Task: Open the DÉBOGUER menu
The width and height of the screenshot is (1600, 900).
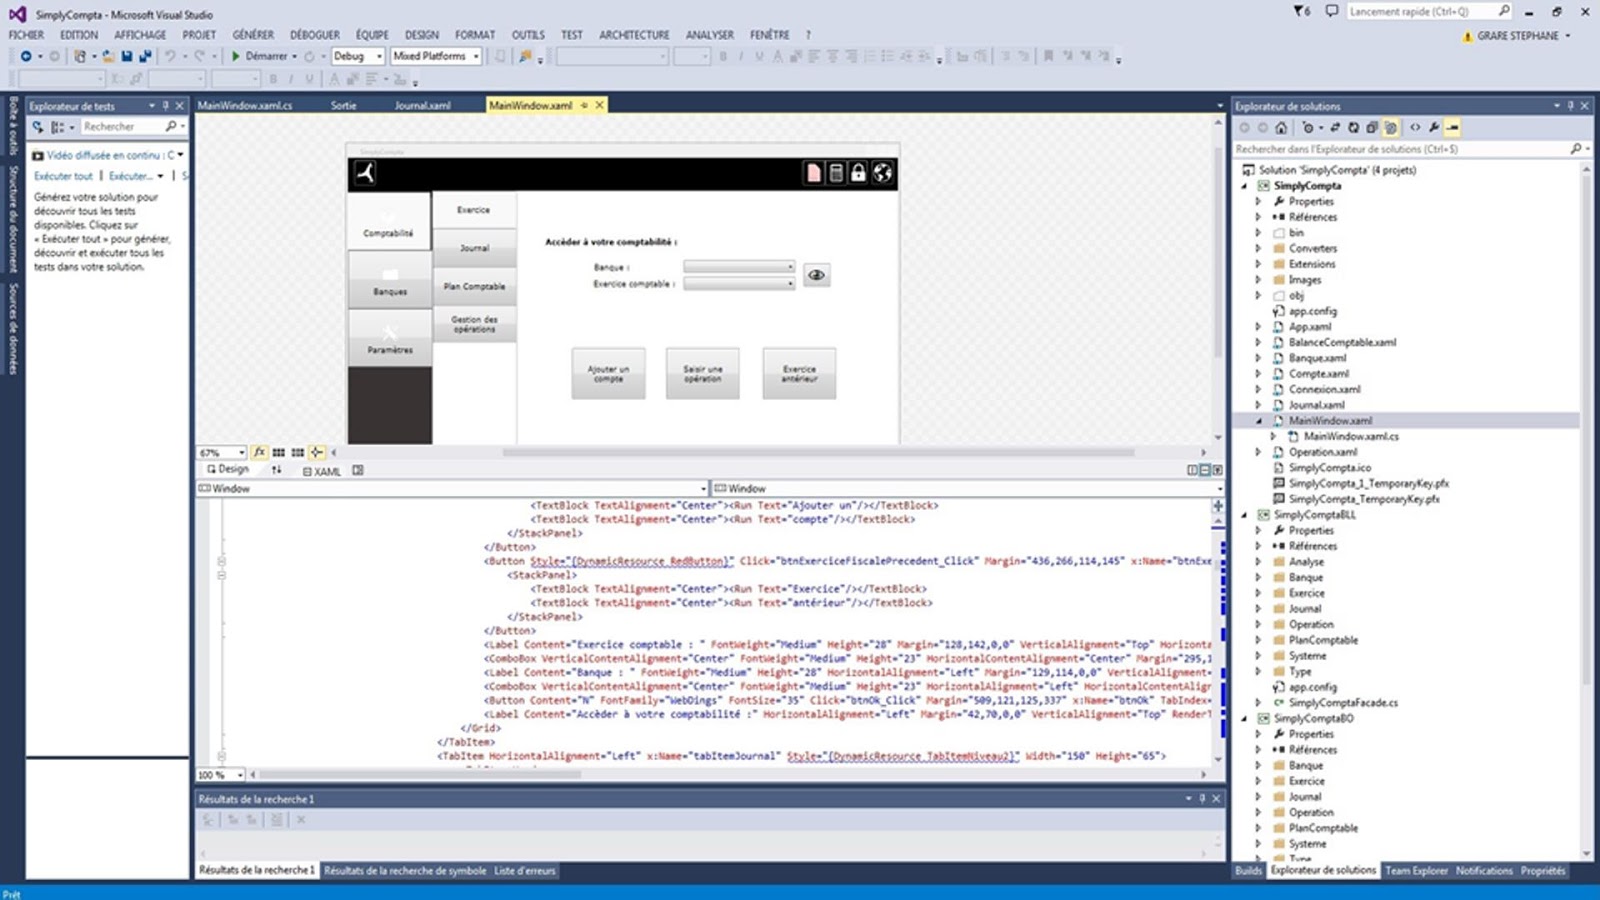Action: pos(315,35)
